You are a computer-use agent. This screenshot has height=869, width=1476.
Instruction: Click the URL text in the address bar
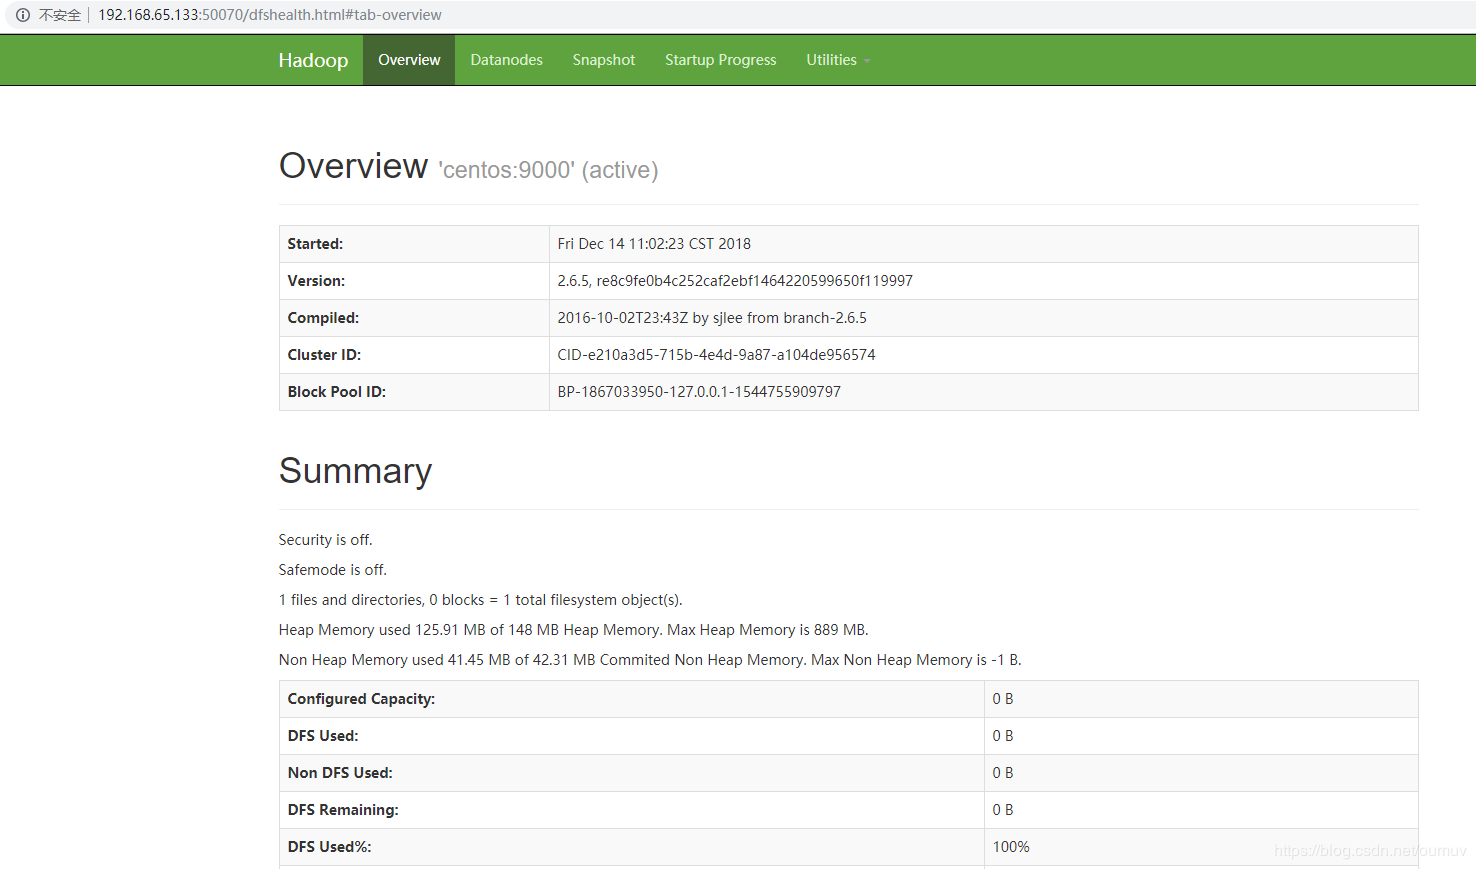coord(270,15)
